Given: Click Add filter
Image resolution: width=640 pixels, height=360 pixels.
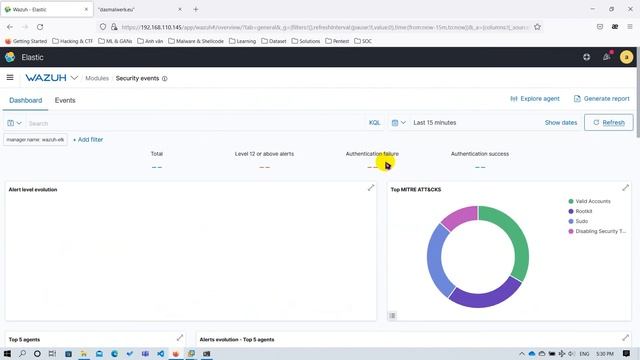Looking at the screenshot, I should coord(88,140).
